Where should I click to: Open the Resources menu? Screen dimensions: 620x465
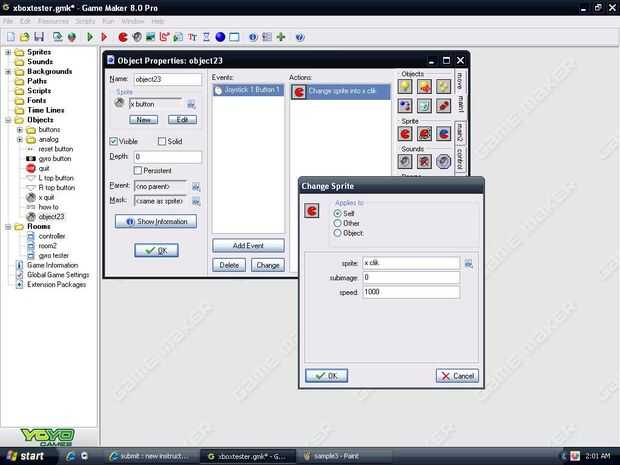coord(53,21)
